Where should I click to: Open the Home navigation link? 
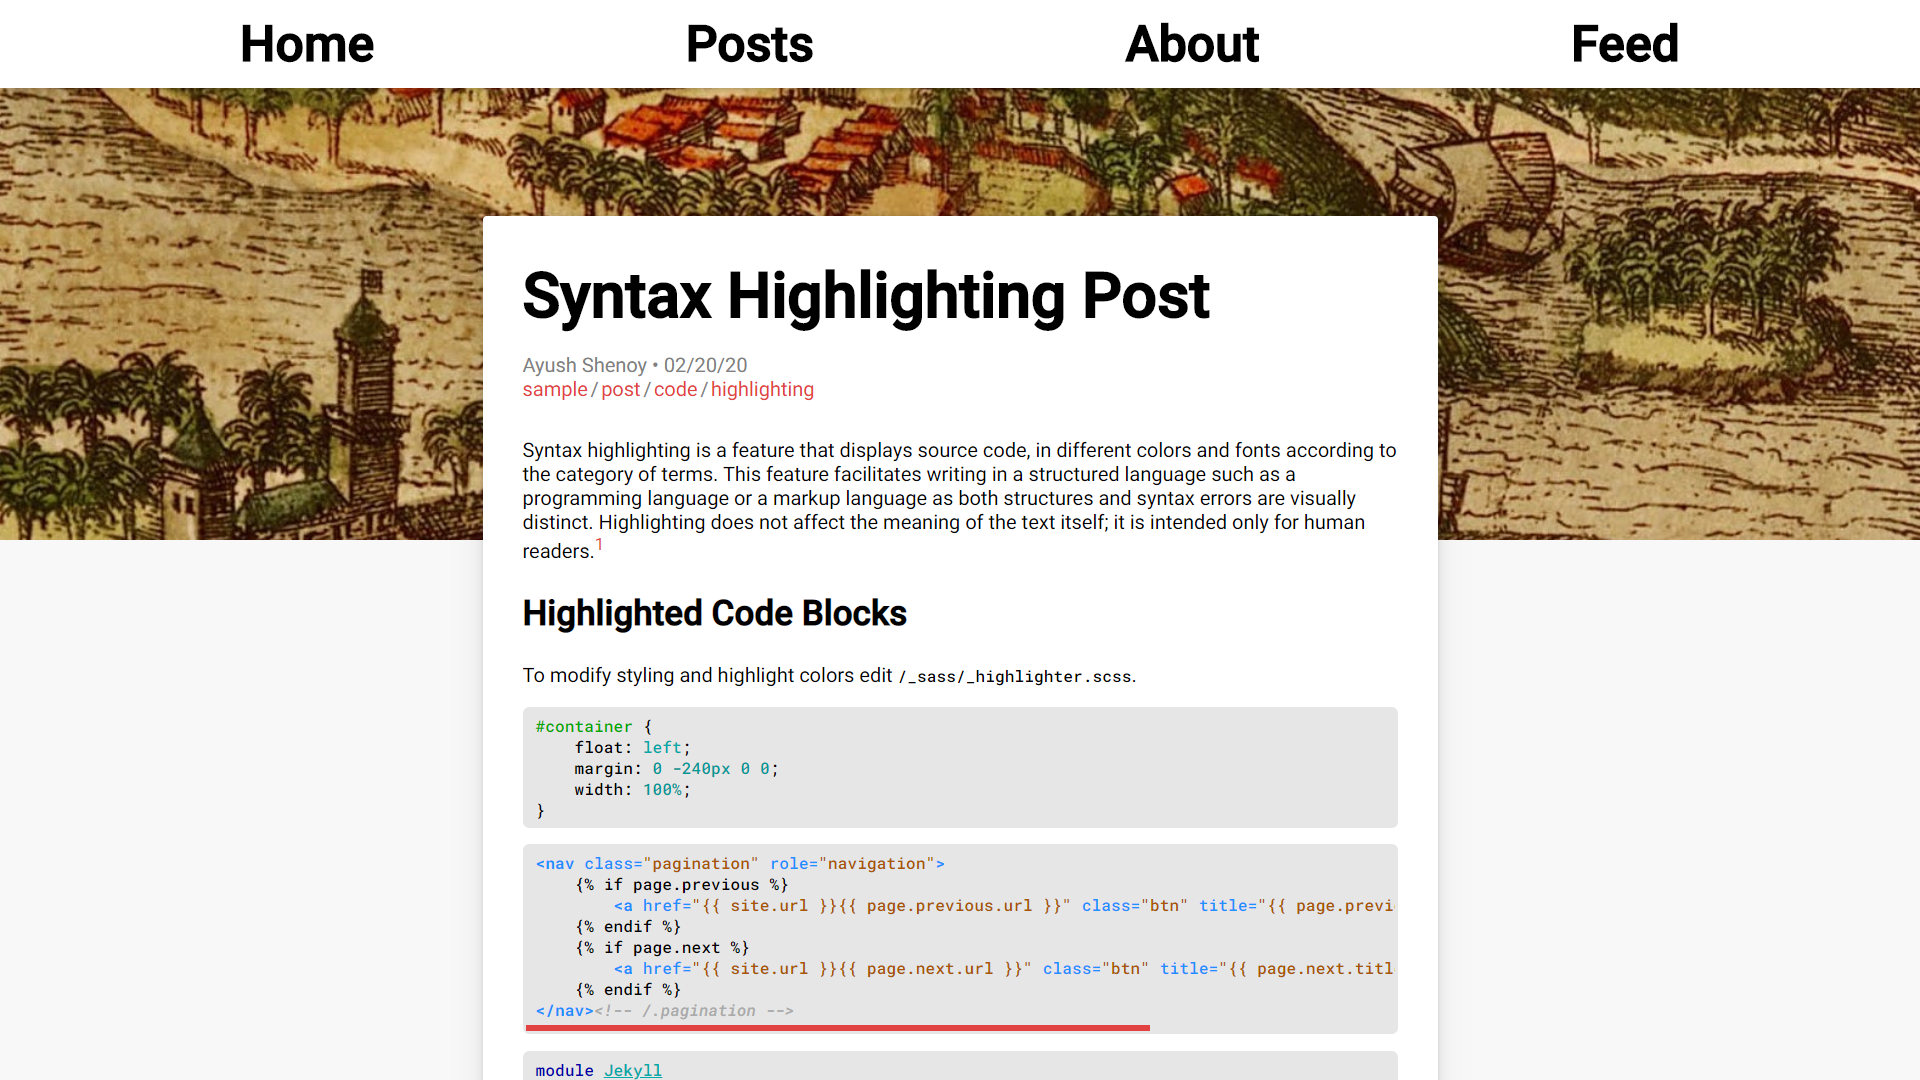[x=306, y=44]
